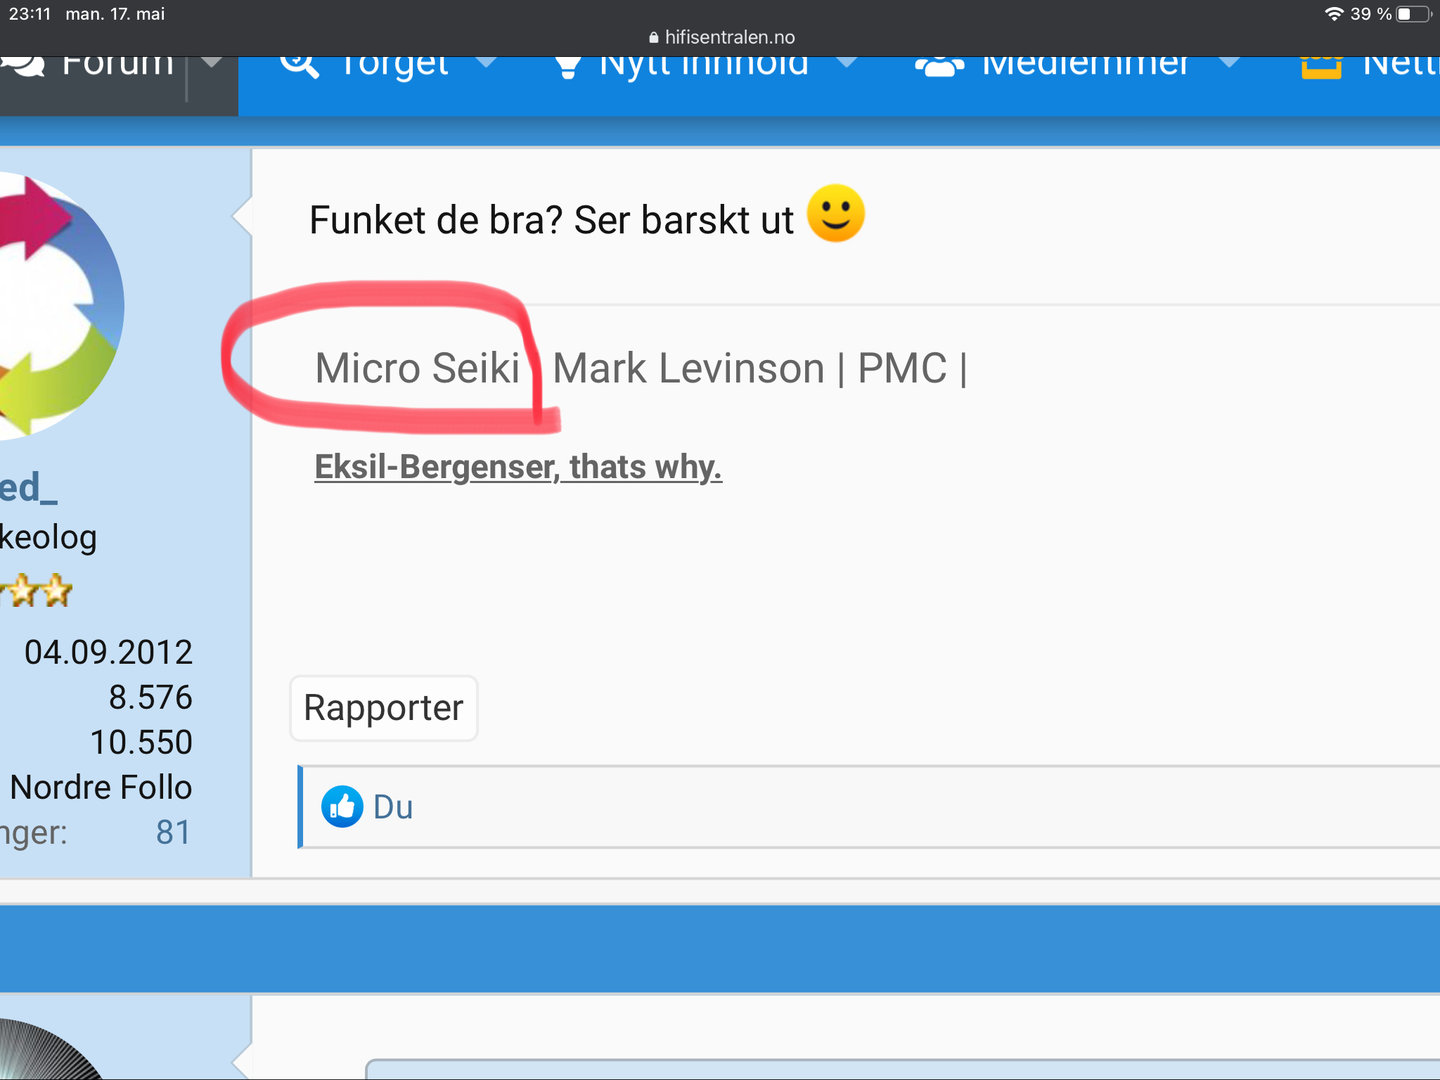Tap the hifisentralen.no address bar

(721, 37)
